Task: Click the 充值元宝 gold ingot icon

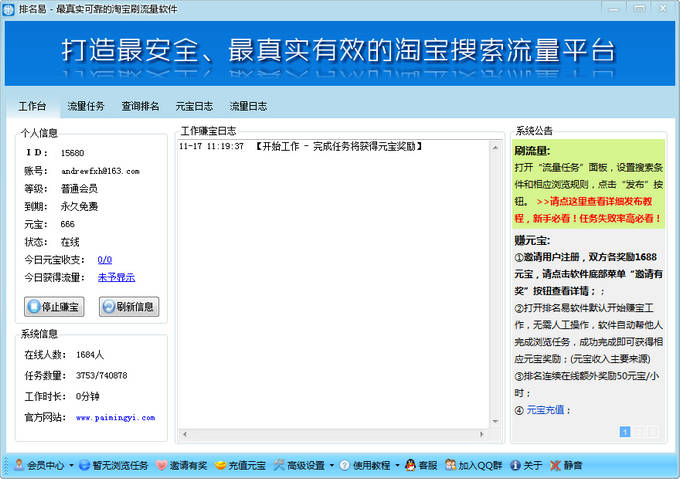Action: (x=221, y=465)
